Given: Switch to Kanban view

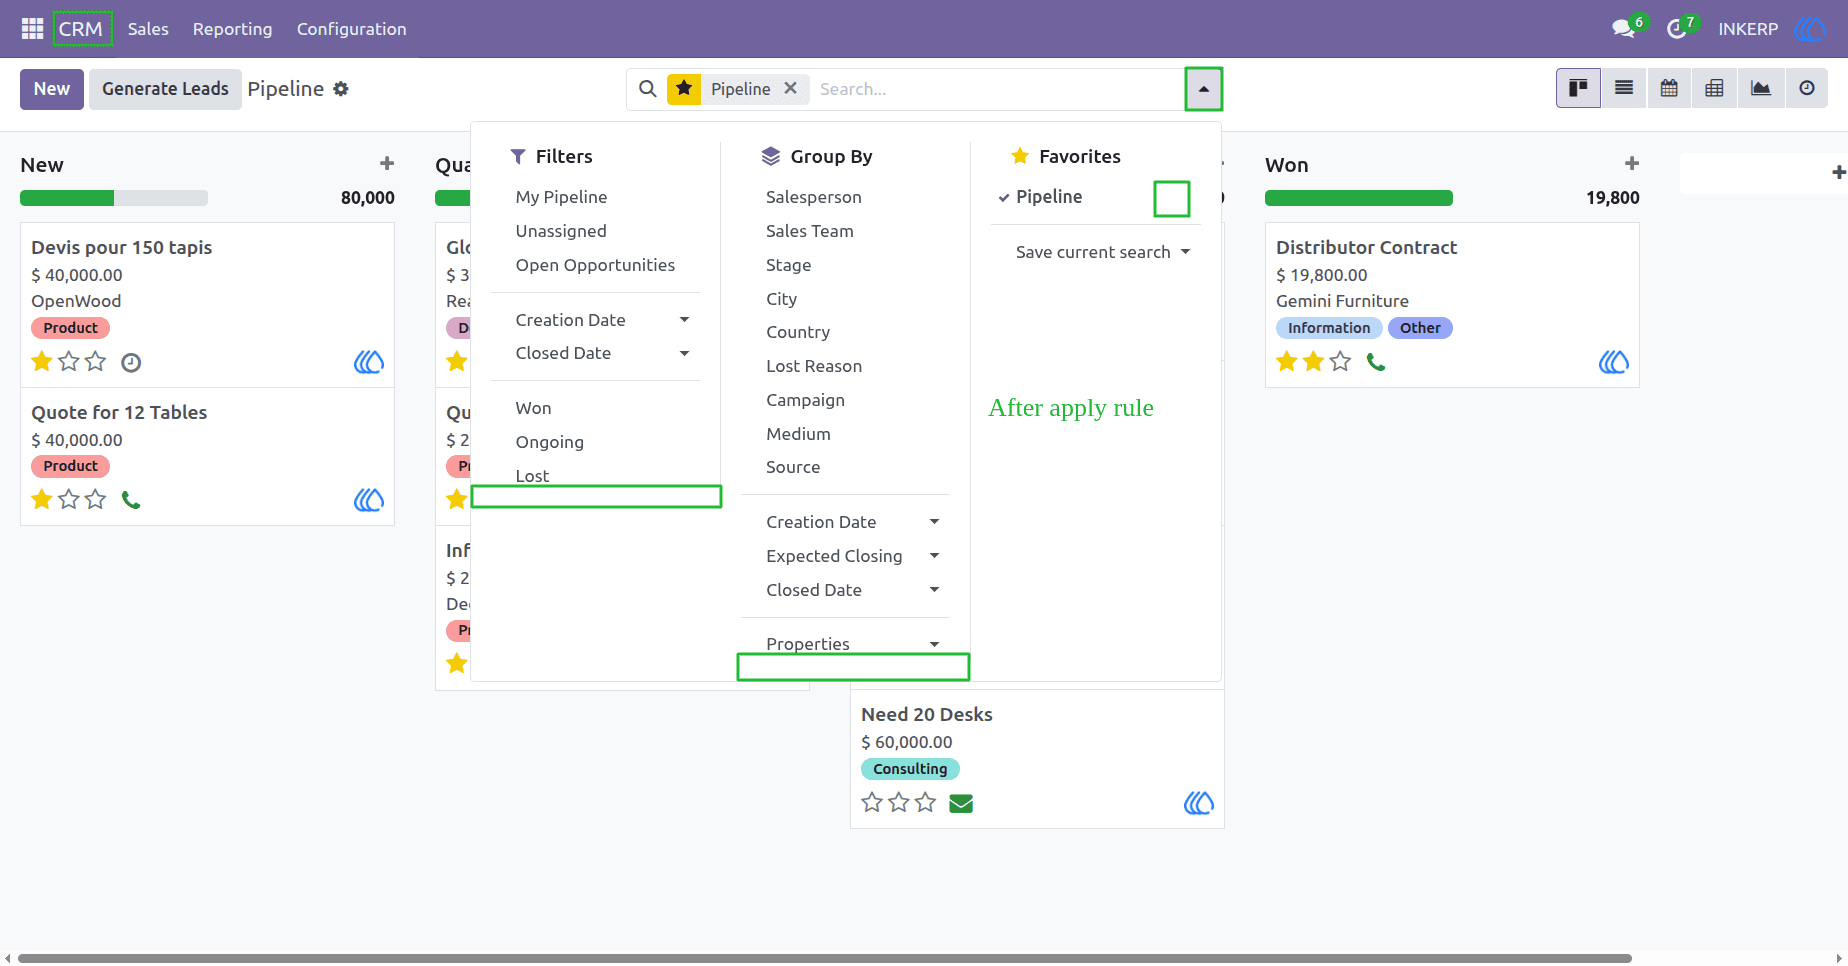Looking at the screenshot, I should point(1578,88).
